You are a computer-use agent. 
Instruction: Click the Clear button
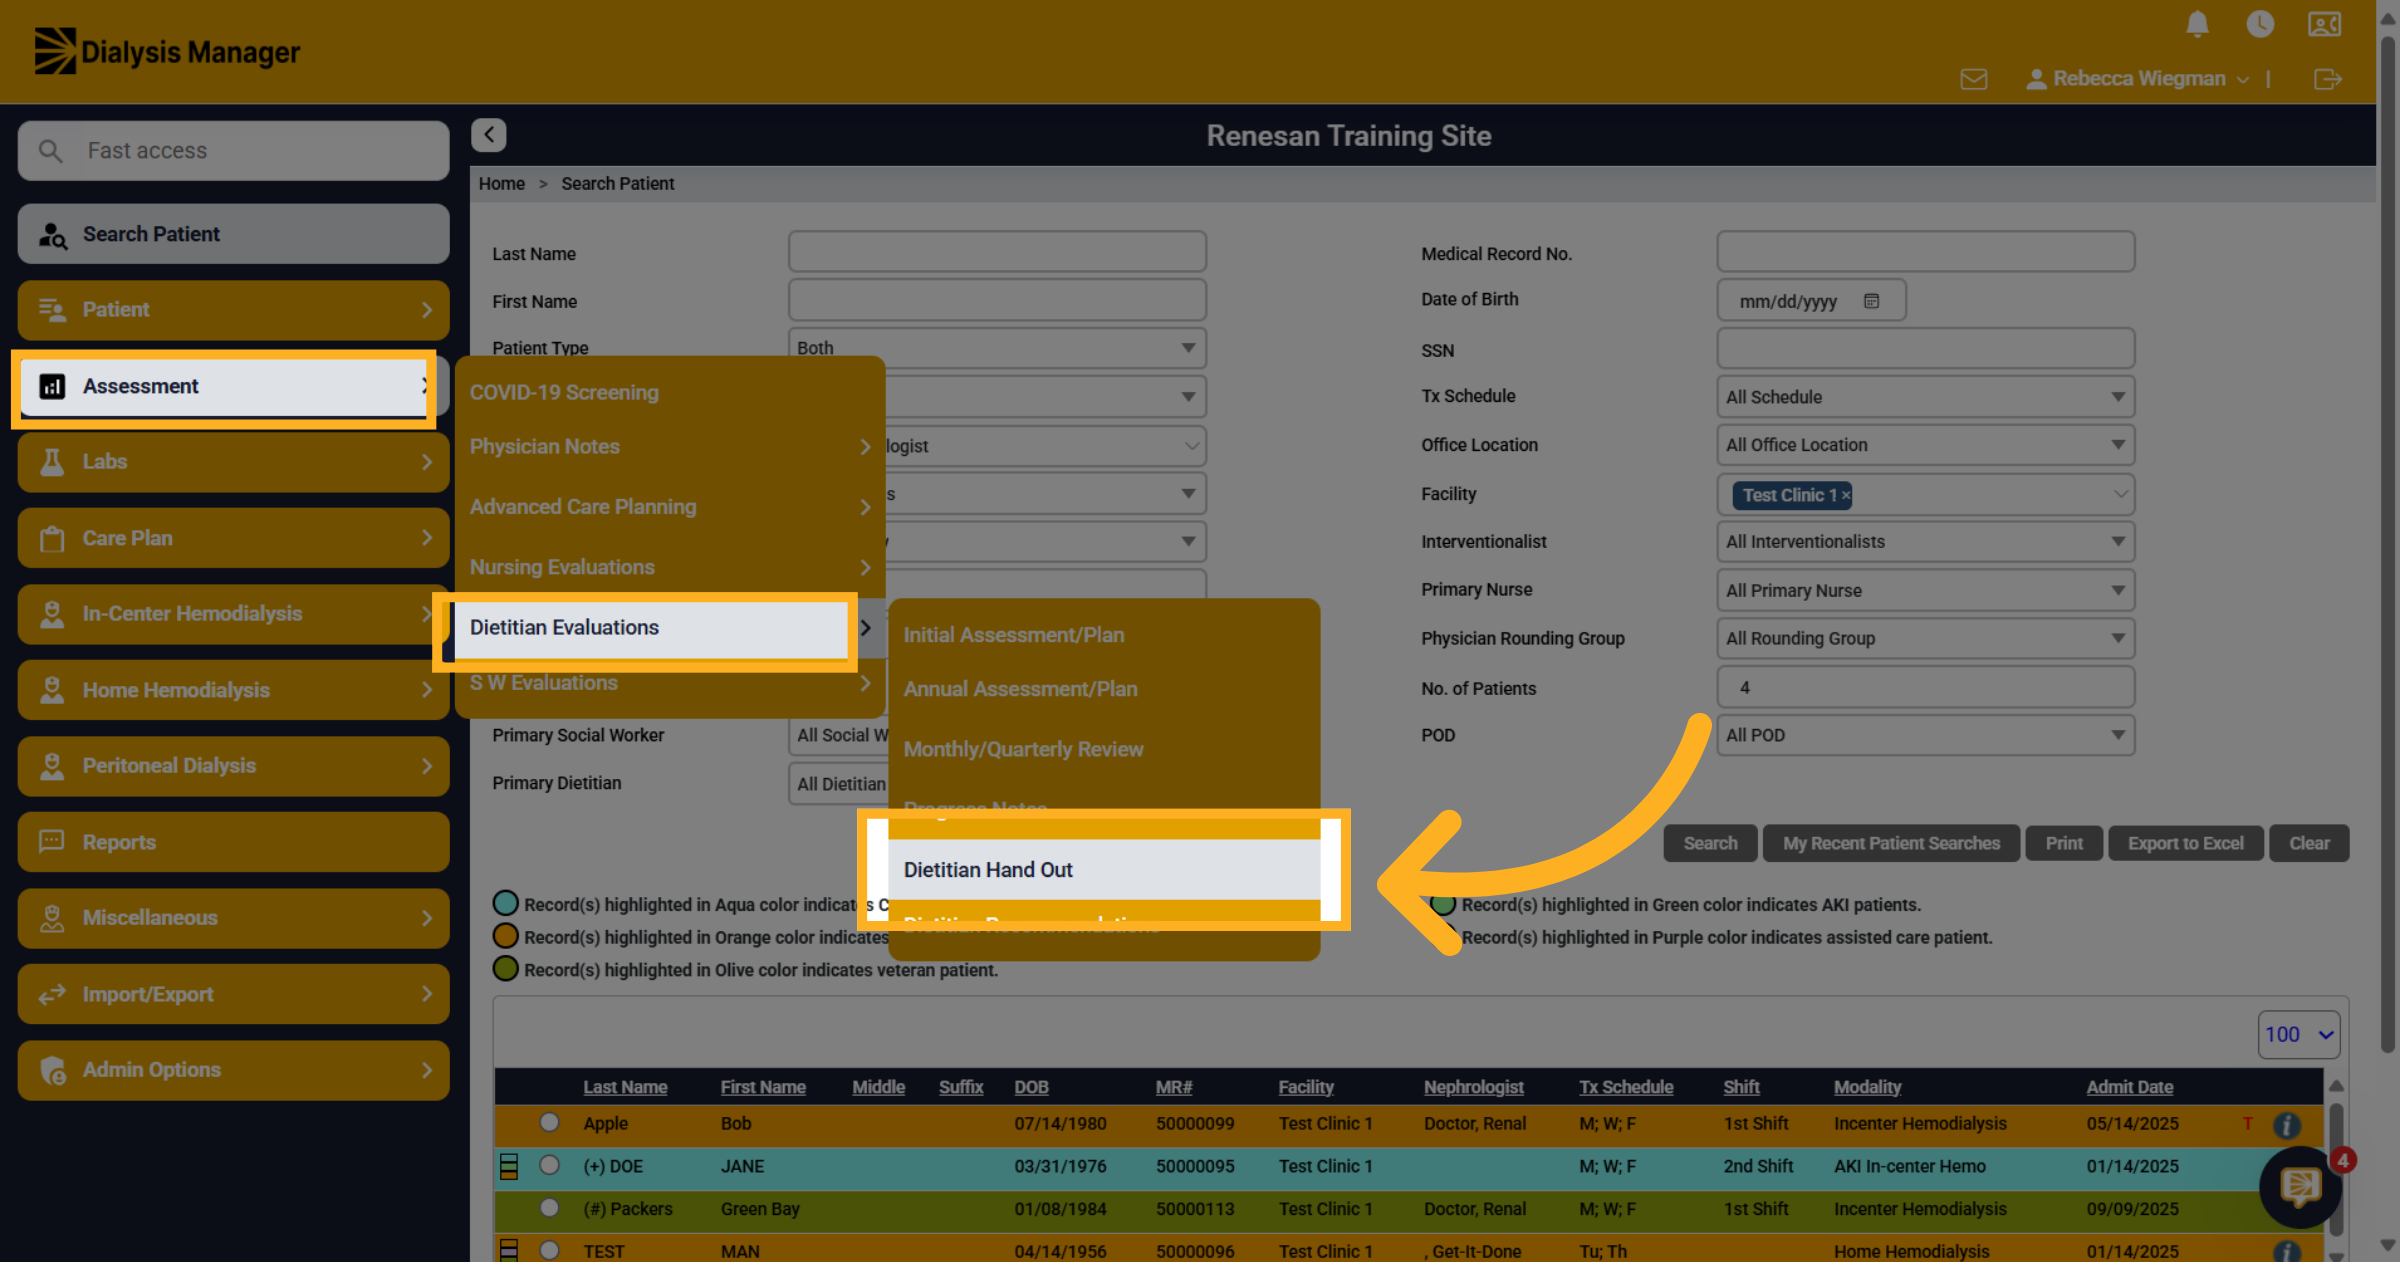point(2309,843)
